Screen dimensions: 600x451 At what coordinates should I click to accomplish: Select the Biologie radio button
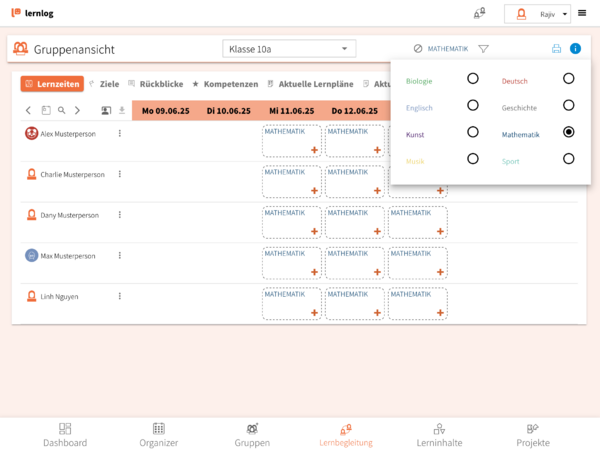[x=472, y=78]
